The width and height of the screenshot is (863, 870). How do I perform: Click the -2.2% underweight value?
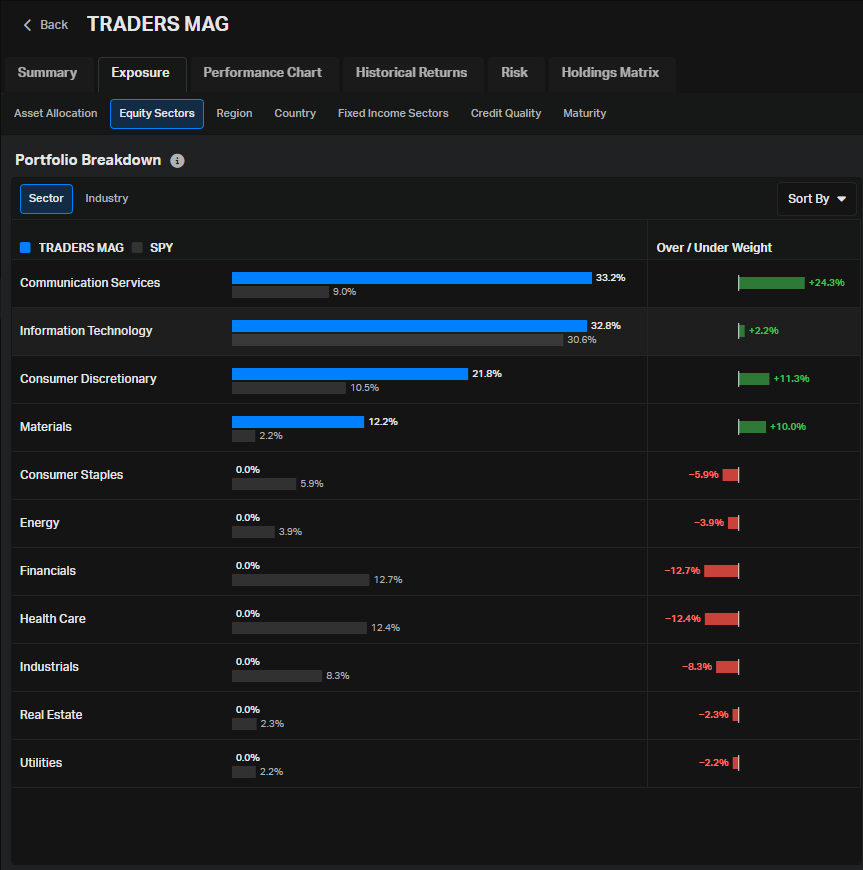point(714,763)
